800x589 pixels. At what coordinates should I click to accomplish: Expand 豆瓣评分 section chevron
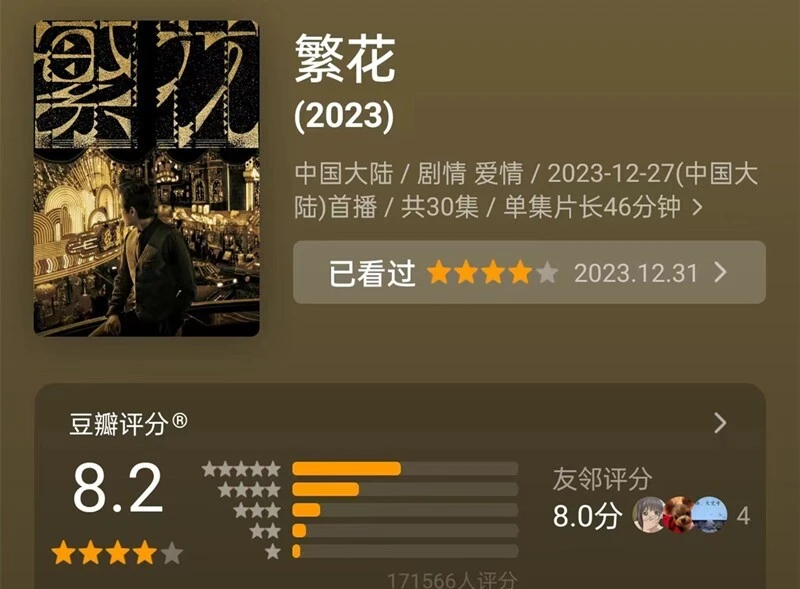point(720,423)
